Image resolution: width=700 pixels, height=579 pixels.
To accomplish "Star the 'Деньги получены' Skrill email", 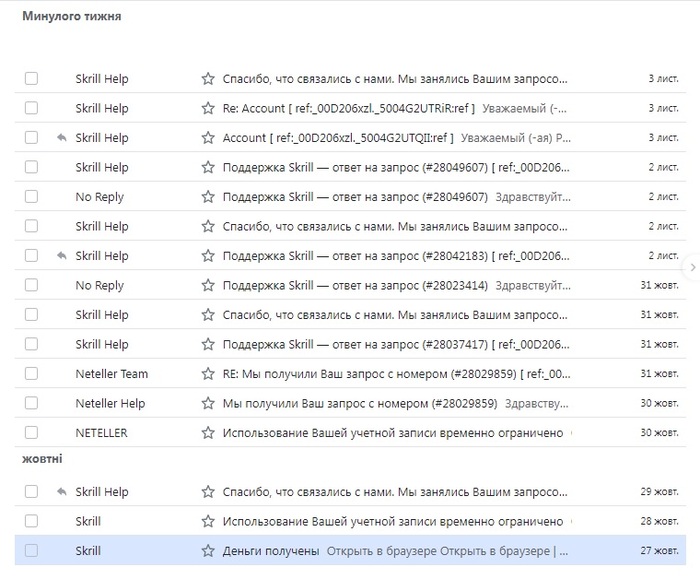I will tap(208, 551).
